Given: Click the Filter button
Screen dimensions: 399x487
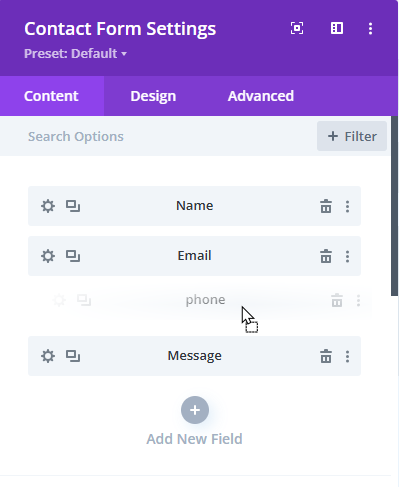Looking at the screenshot, I should 352,136.
